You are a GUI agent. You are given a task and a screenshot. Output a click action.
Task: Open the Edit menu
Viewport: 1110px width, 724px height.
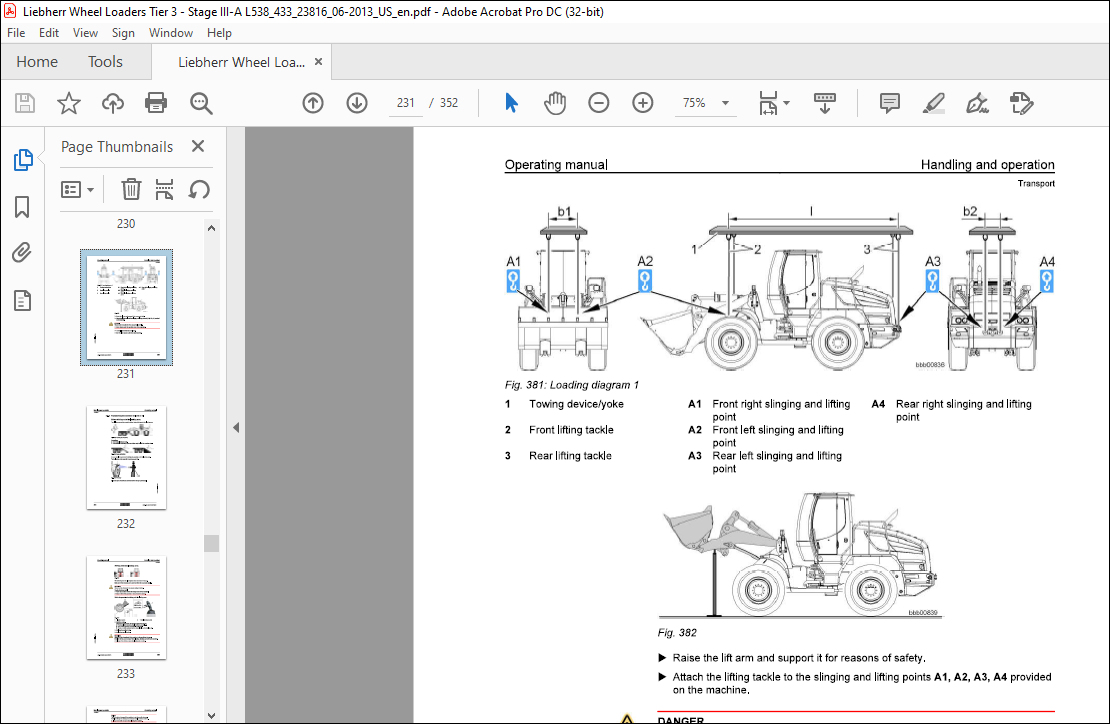coord(49,33)
